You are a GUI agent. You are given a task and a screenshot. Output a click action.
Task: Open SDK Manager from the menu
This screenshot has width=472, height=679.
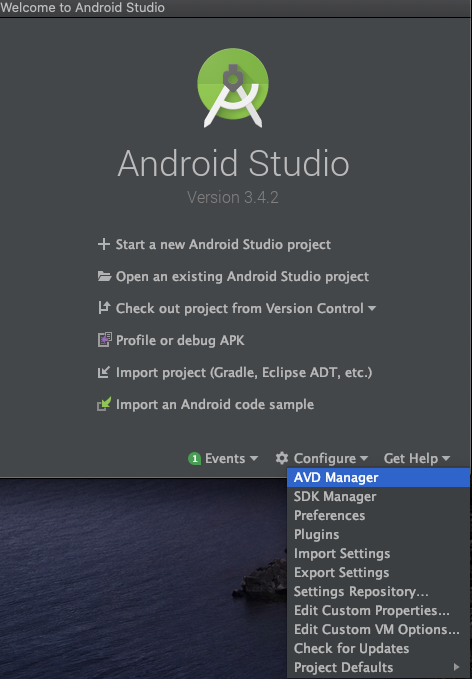click(378, 496)
